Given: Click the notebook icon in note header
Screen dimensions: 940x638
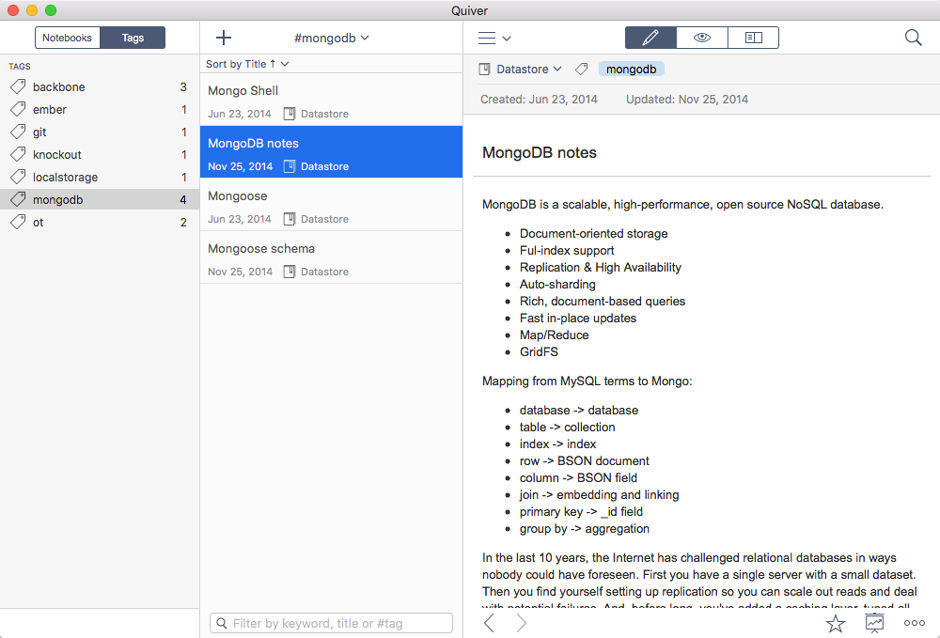Looking at the screenshot, I should (x=484, y=70).
